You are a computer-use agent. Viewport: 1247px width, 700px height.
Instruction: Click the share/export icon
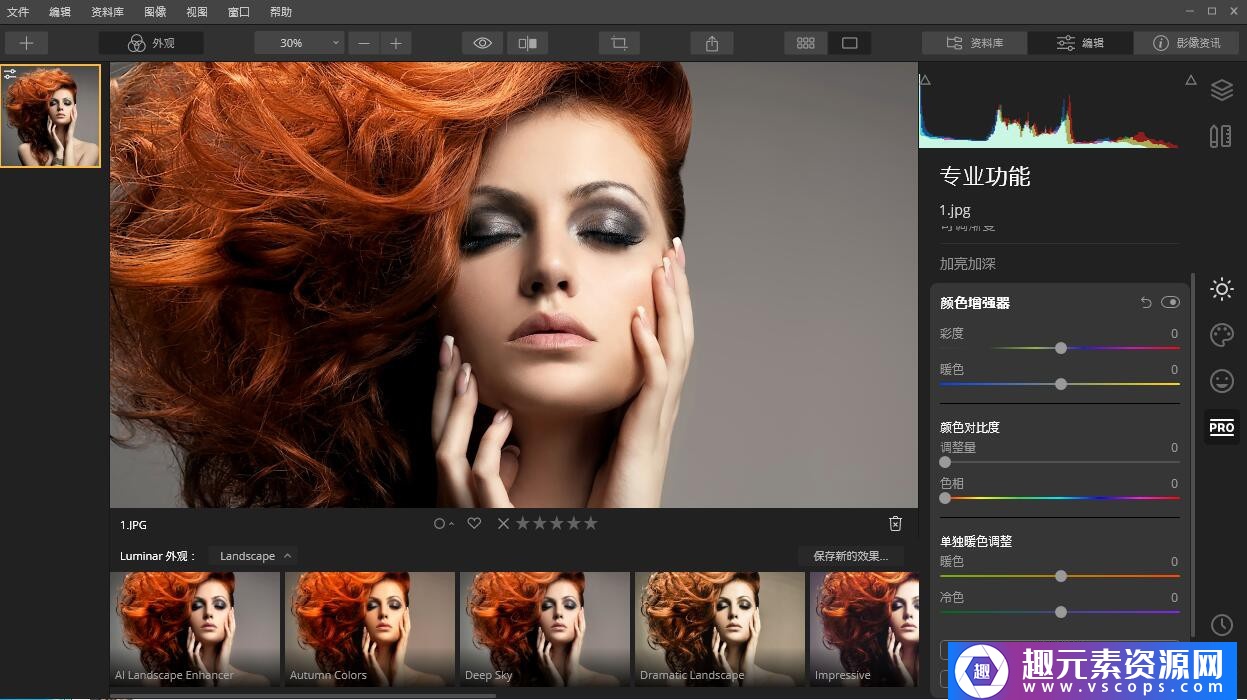click(712, 43)
